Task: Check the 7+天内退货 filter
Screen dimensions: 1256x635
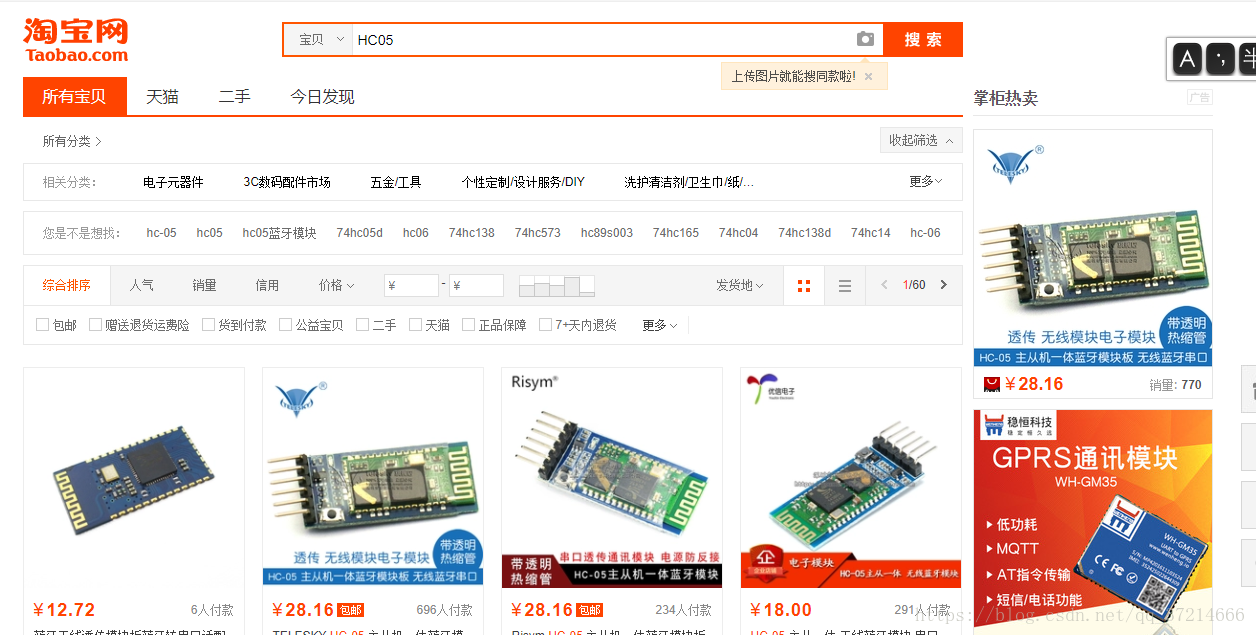Action: tap(545, 324)
